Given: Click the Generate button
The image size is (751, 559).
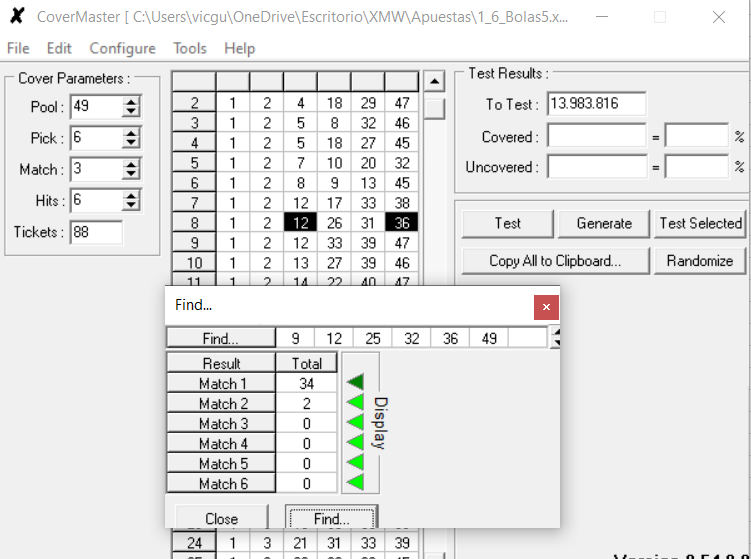Looking at the screenshot, I should 604,224.
